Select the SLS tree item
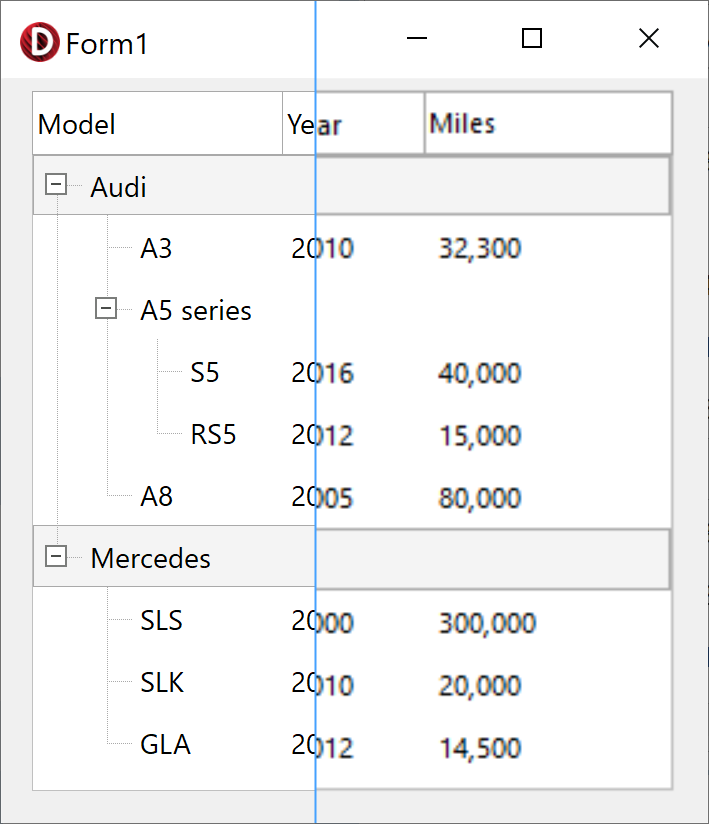The width and height of the screenshot is (709, 824). point(161,620)
